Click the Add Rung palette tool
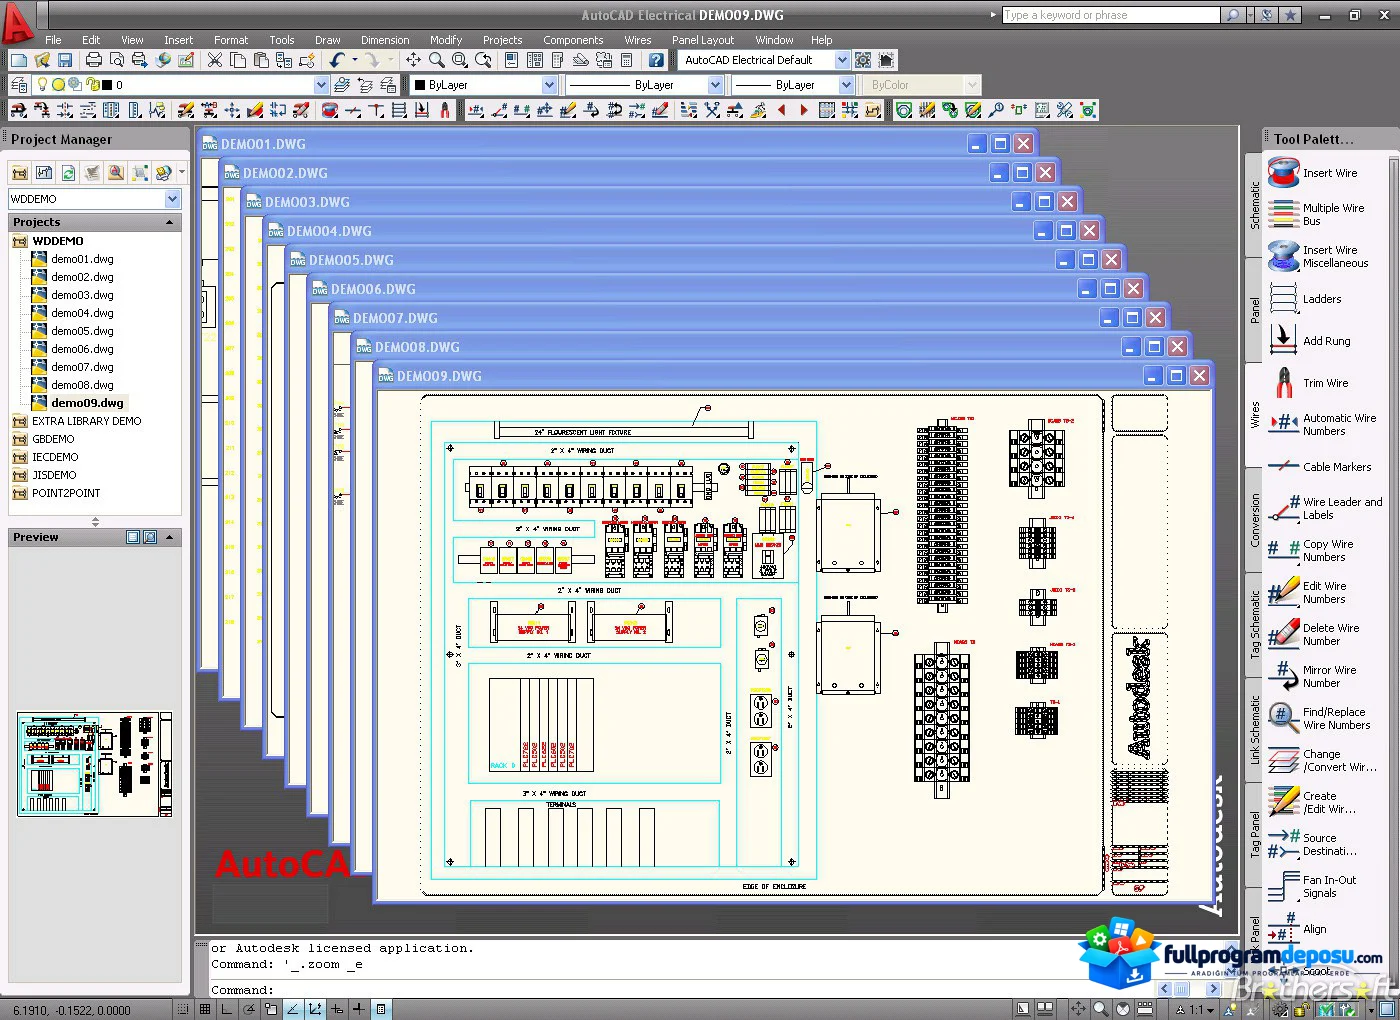Screen dimensions: 1400x1020 pos(1326,341)
